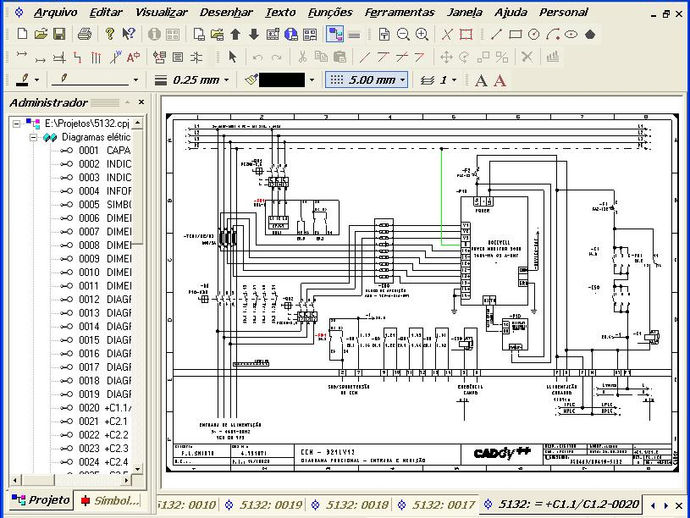
Task: Toggle the project tree panel button
Action: tap(335, 34)
